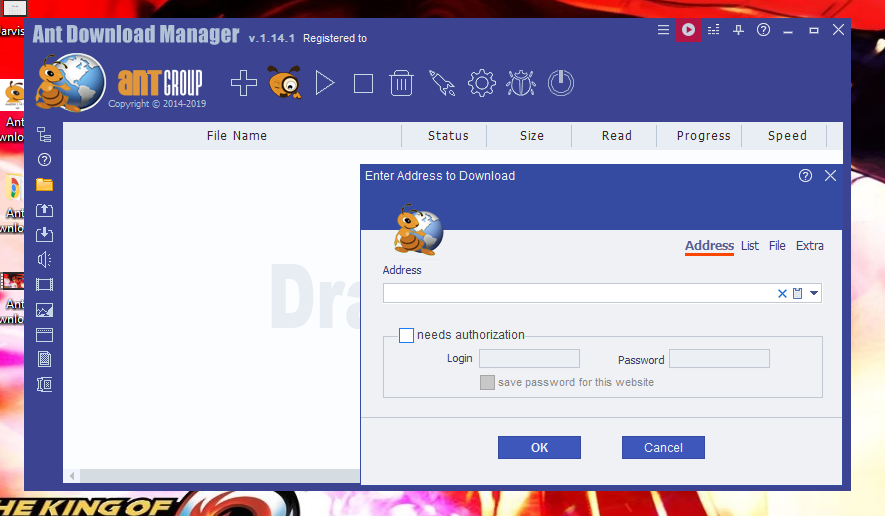The height and width of the screenshot is (516, 885).
Task: Click the antGroup globe logo
Action: click(x=71, y=83)
